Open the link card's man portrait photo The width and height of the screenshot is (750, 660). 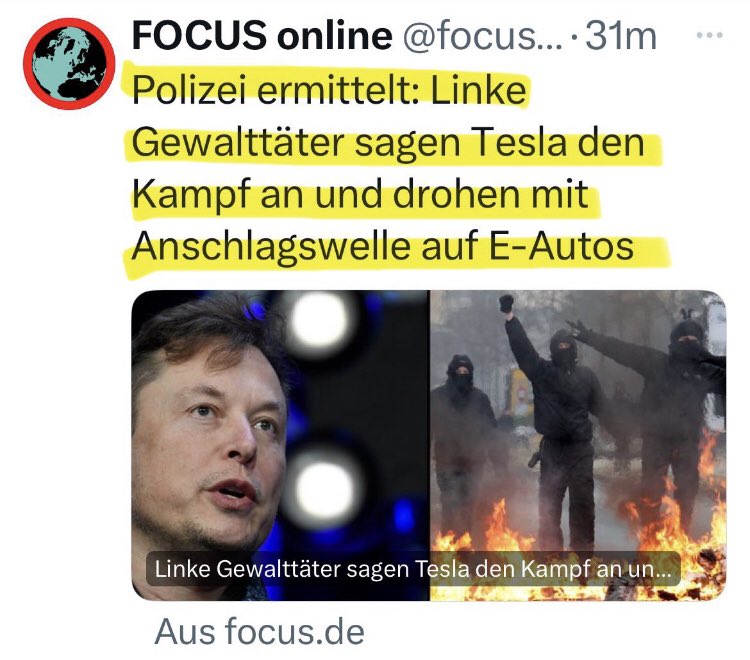tap(280, 445)
